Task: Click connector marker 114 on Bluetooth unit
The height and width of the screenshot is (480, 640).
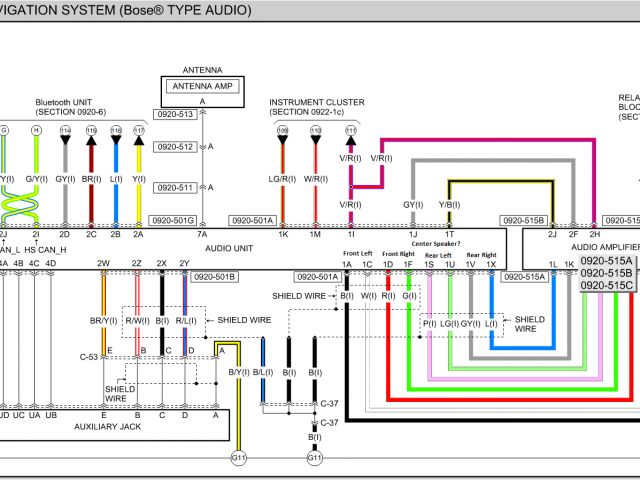Action: tap(65, 131)
